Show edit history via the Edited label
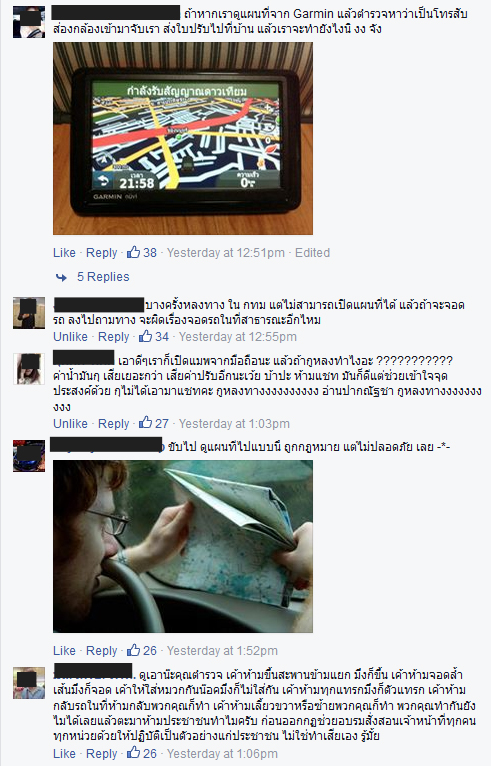 click(313, 253)
